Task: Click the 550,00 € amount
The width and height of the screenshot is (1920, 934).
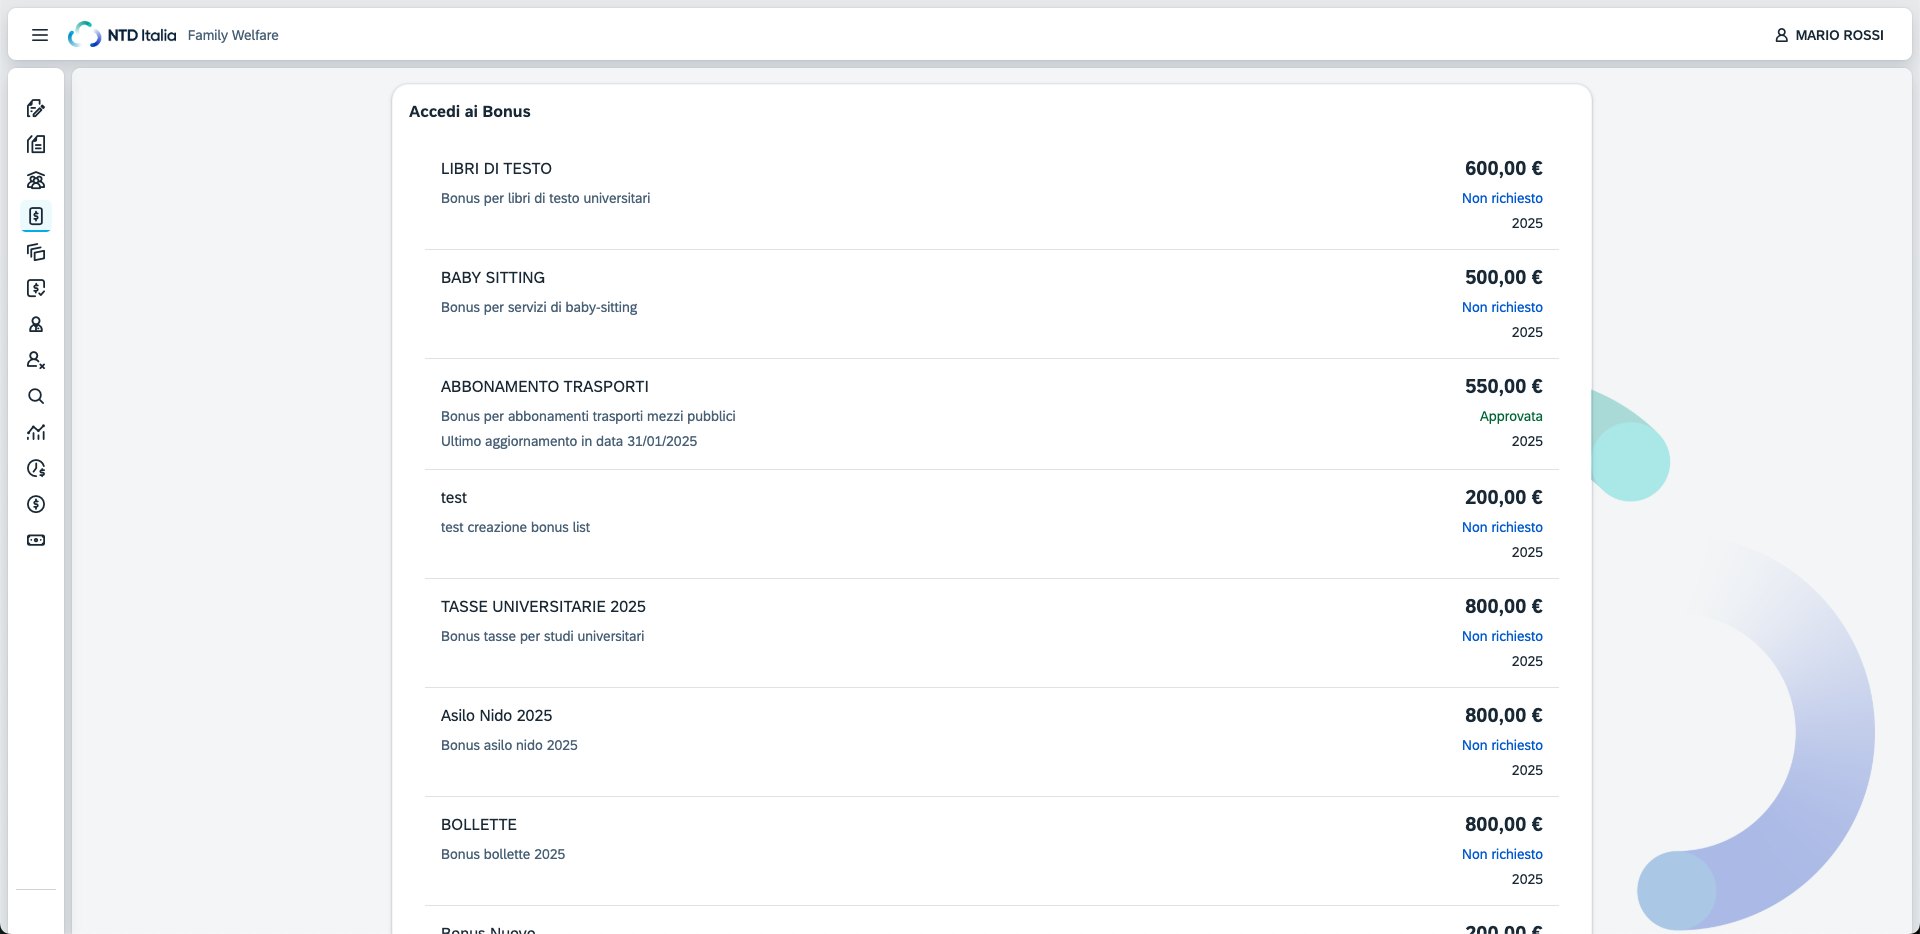Action: (1503, 386)
